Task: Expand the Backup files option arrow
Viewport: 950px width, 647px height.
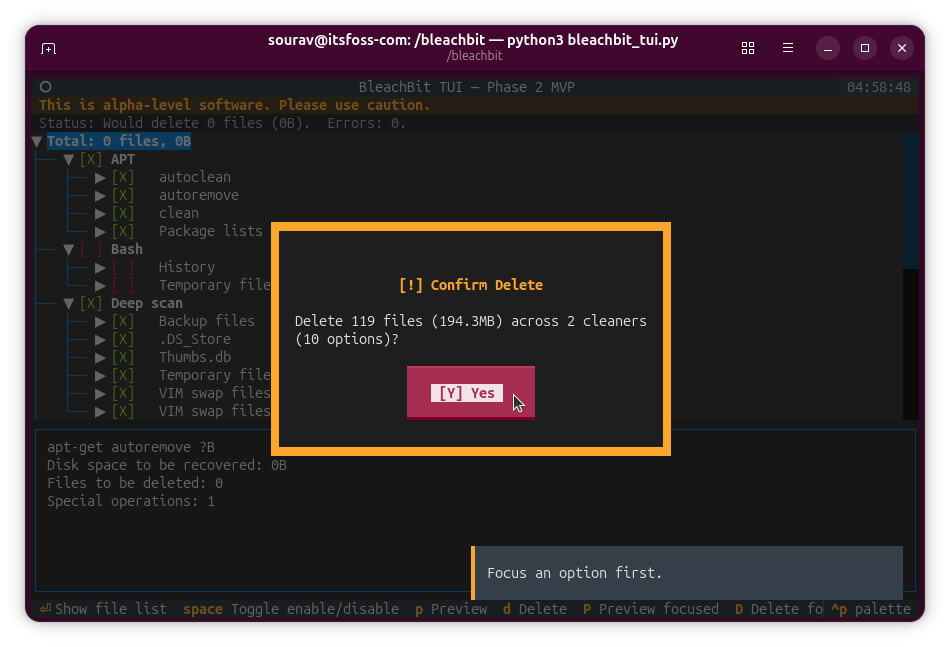Action: pyautogui.click(x=101, y=321)
